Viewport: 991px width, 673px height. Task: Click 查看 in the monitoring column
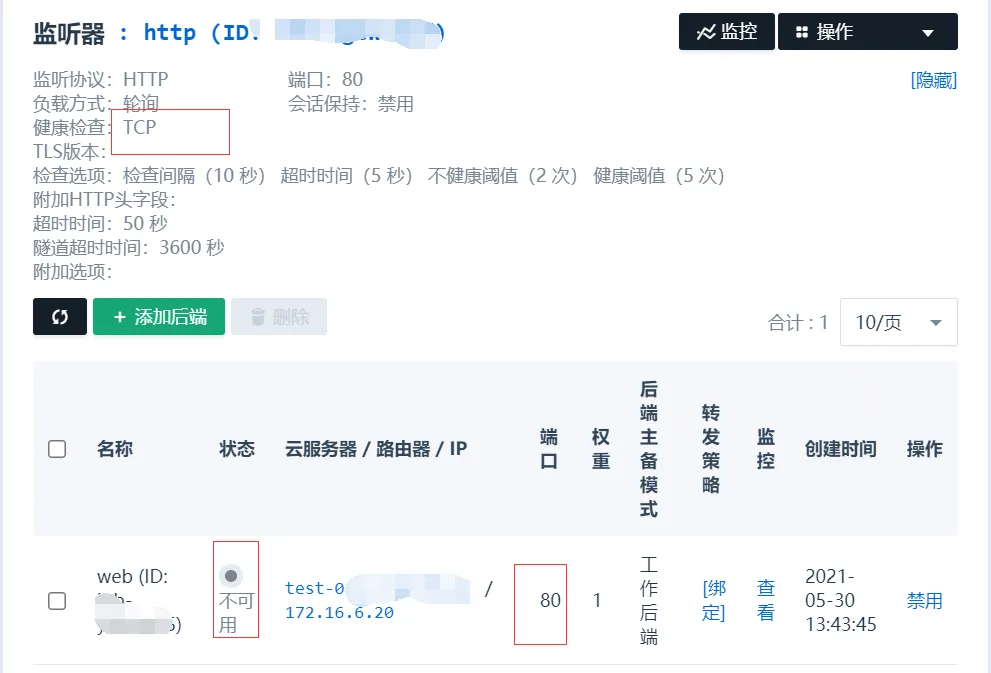[765, 600]
